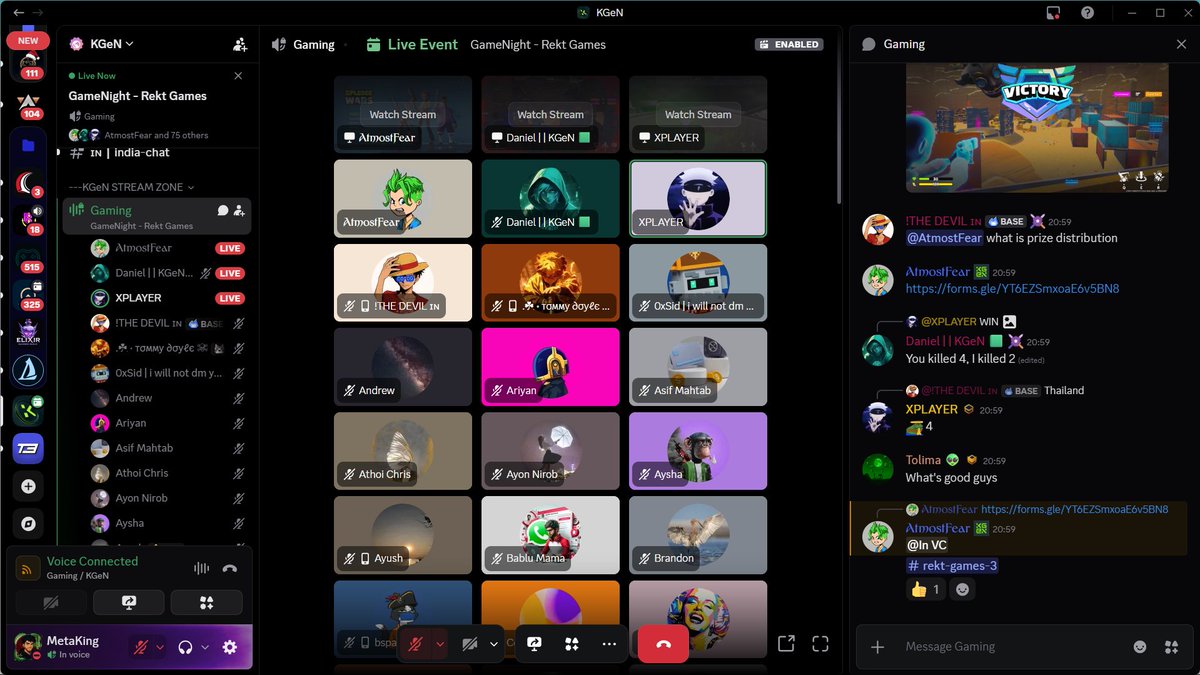Unmute microphone in bottom call bar
The image size is (1200, 675).
[x=416, y=644]
